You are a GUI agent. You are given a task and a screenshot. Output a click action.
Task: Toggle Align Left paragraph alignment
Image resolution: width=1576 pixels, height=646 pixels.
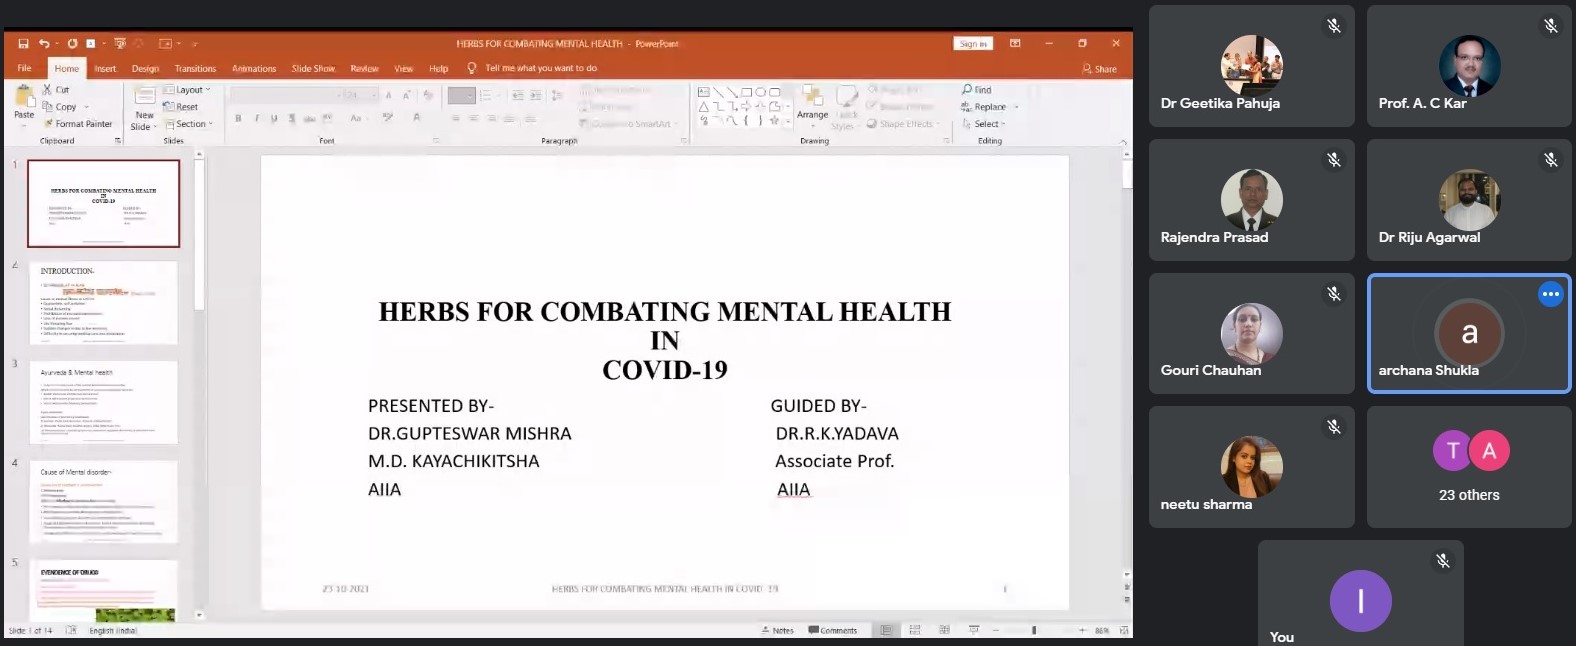point(455,118)
